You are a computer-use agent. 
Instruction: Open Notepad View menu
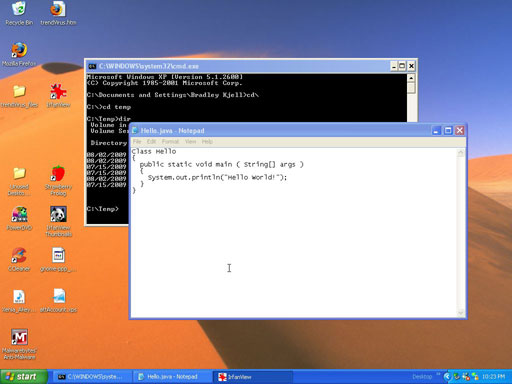tap(191, 142)
